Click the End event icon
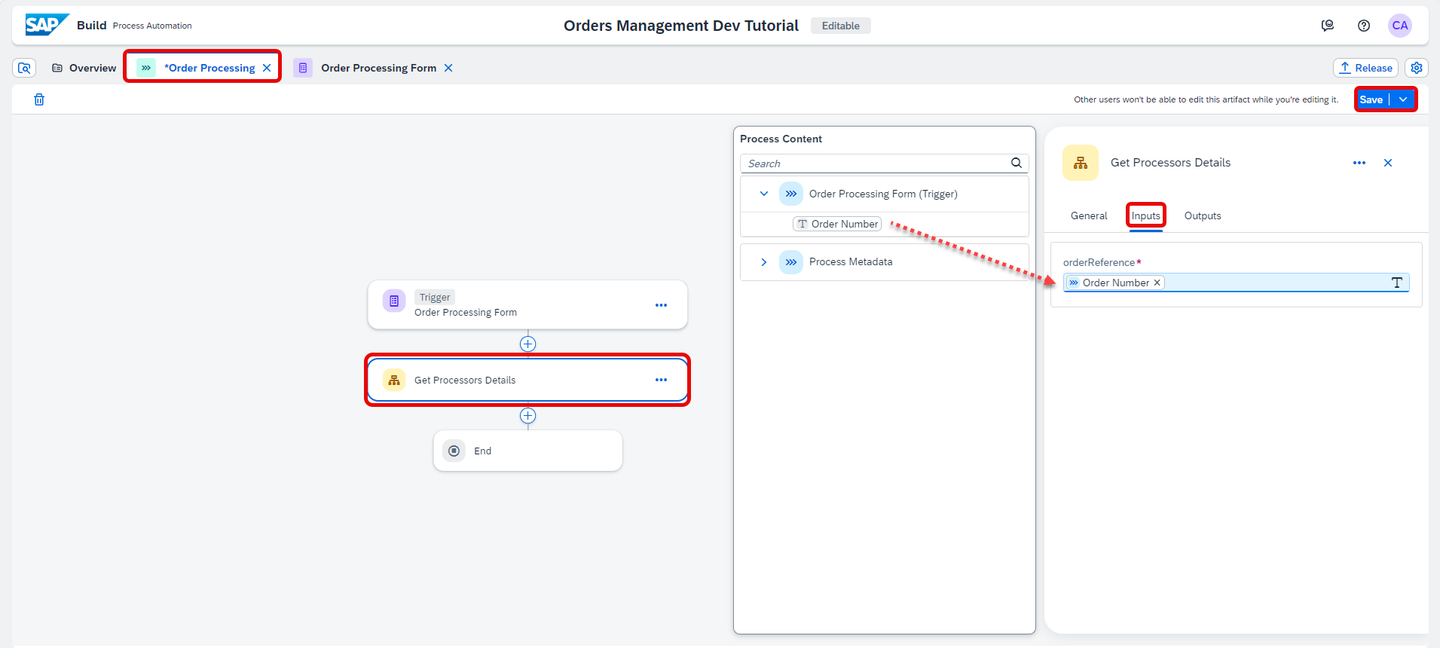The image size is (1440, 648). (454, 451)
